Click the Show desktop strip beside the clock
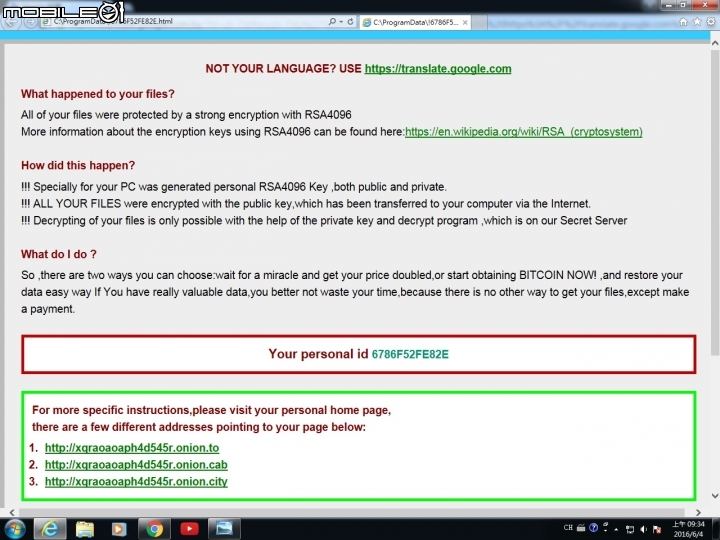This screenshot has width=720, height=540. 716,529
